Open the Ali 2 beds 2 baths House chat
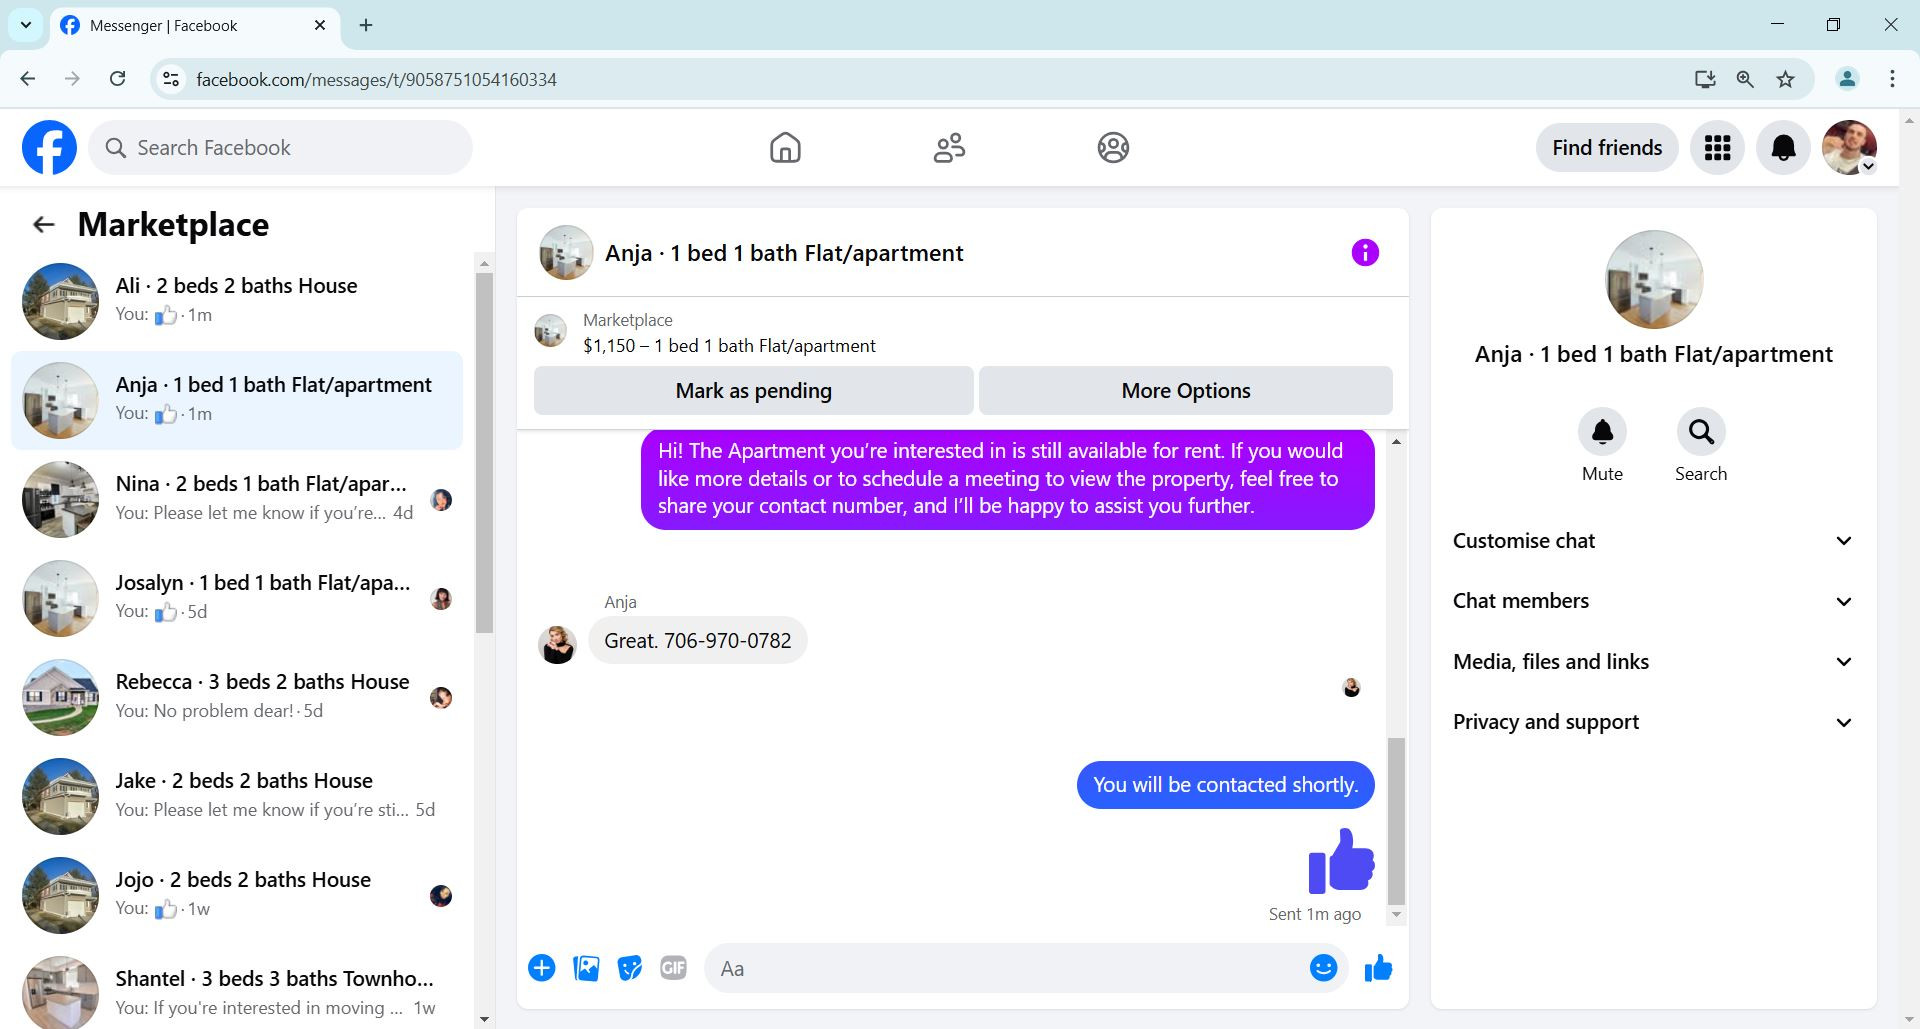 tap(237, 301)
